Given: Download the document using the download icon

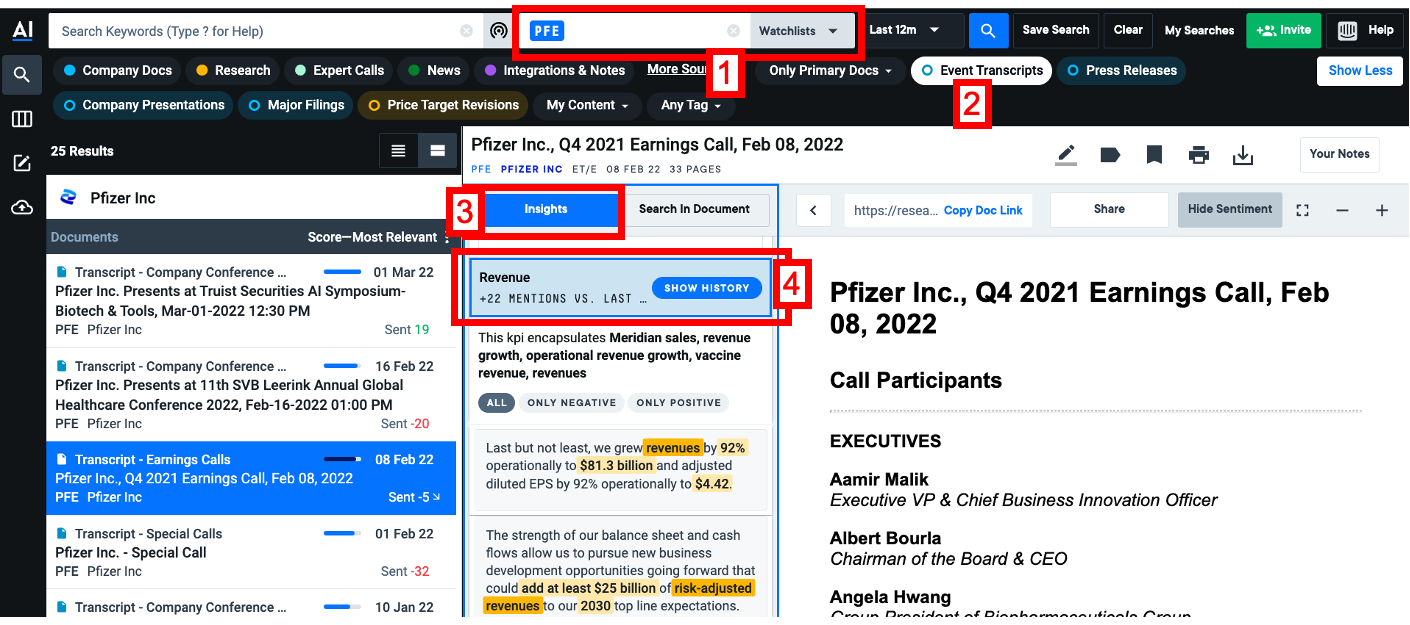Looking at the screenshot, I should point(1243,155).
